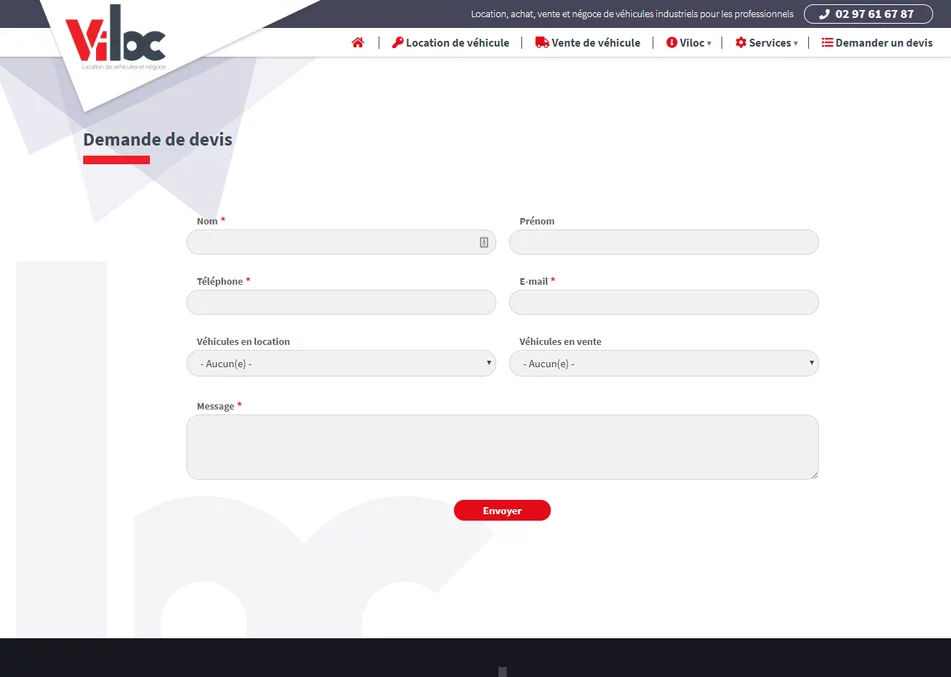Open the Demander un devis link
Screen dimensions: 951x677
click(x=884, y=43)
